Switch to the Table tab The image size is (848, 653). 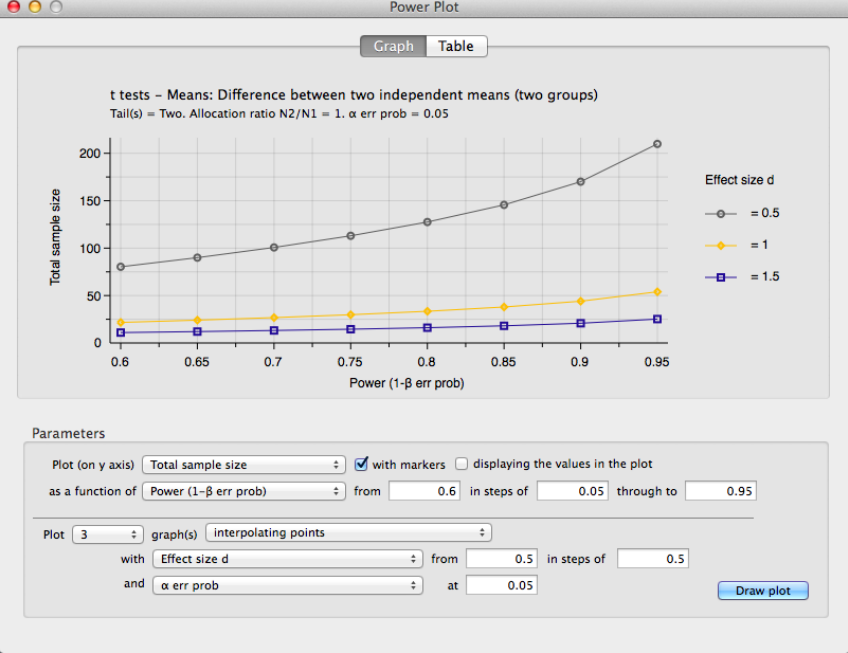[x=456, y=47]
